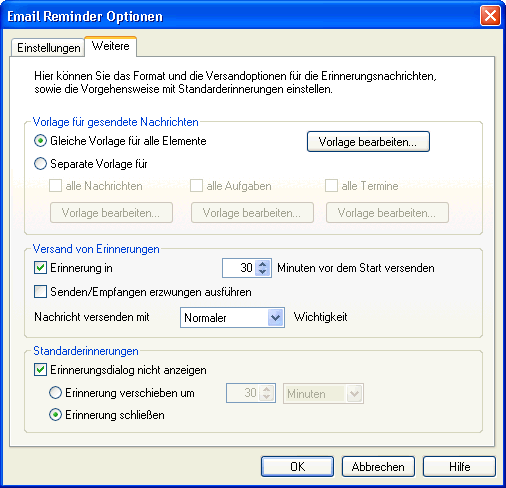The height and width of the screenshot is (488, 506).
Task: Select Erinnerung schließen radio button
Action: click(55, 415)
